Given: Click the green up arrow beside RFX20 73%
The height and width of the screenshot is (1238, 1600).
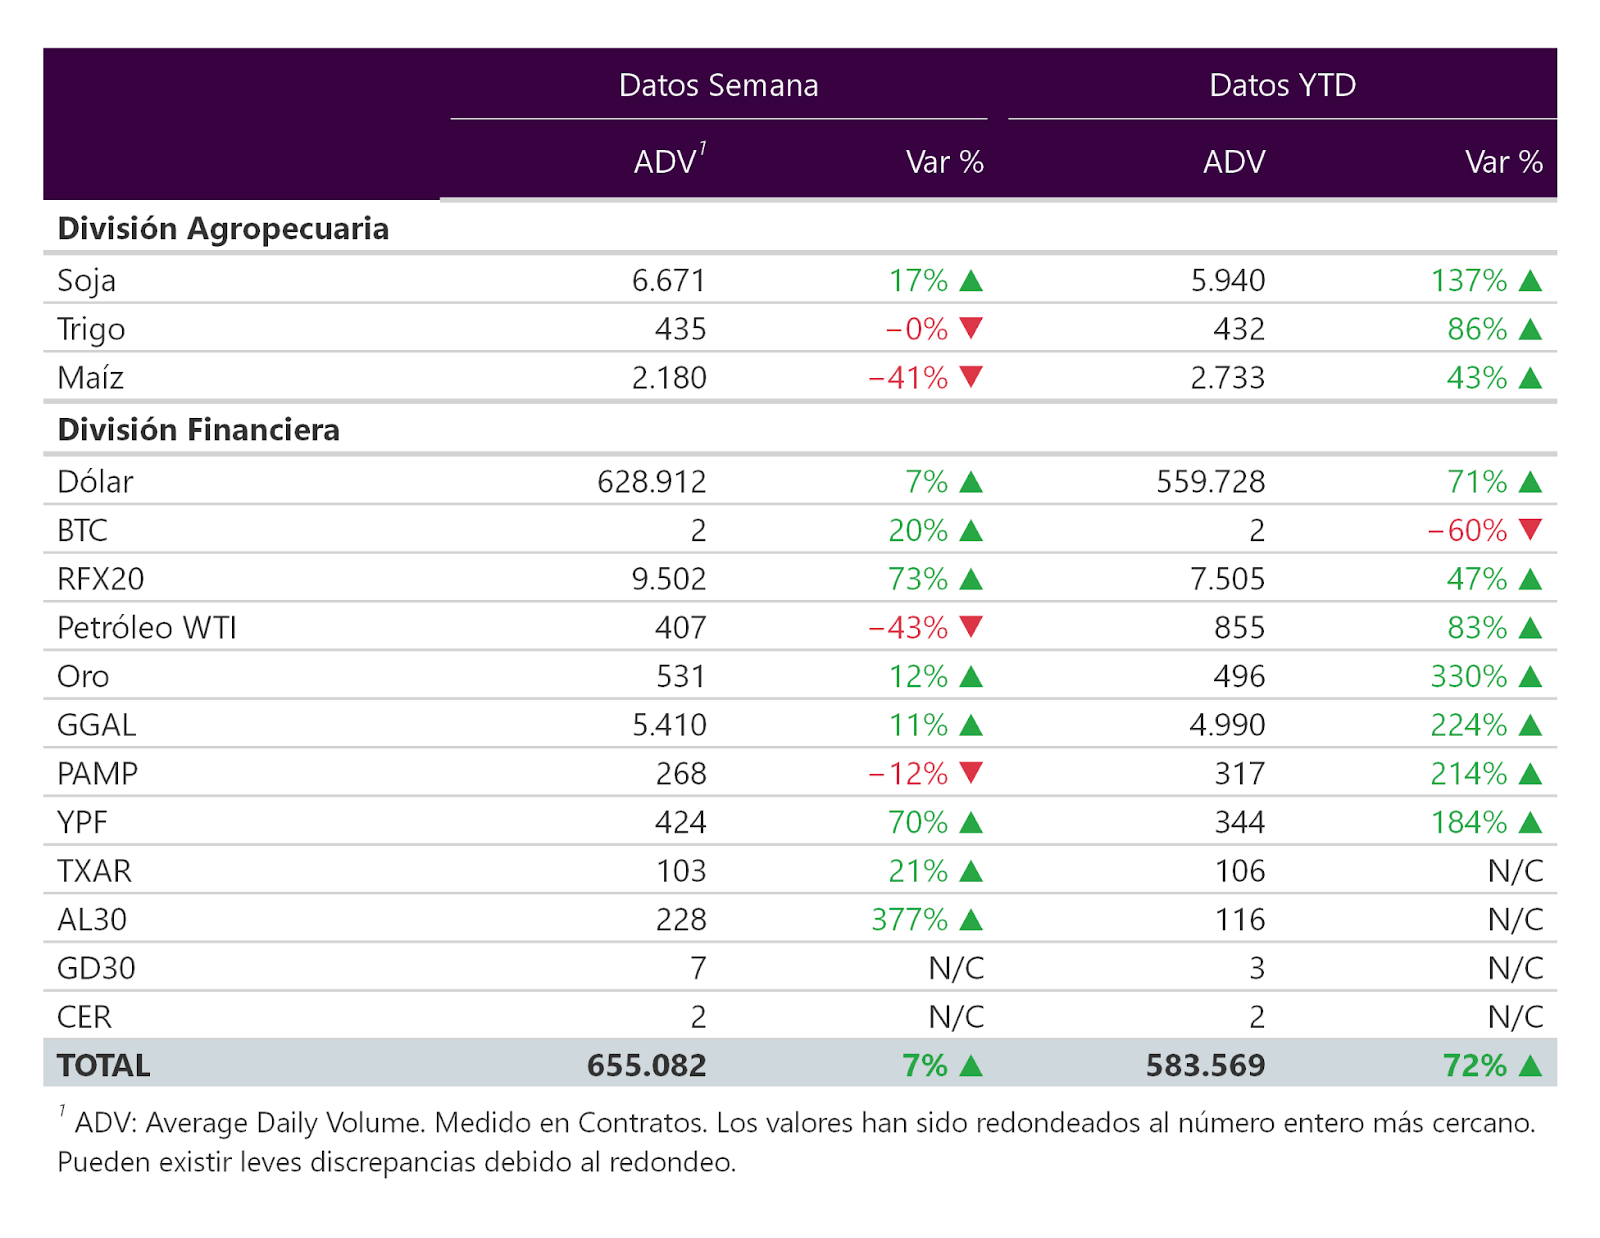Looking at the screenshot, I should pos(971,579).
